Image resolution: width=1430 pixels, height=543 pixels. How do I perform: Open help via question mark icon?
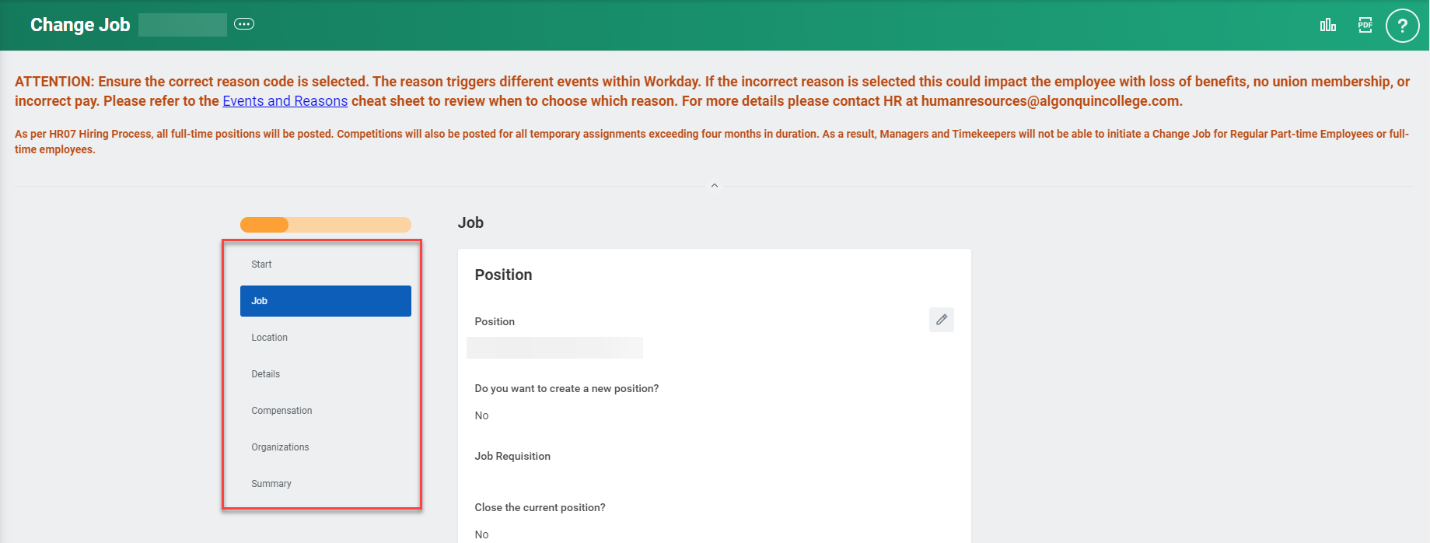pyautogui.click(x=1402, y=25)
